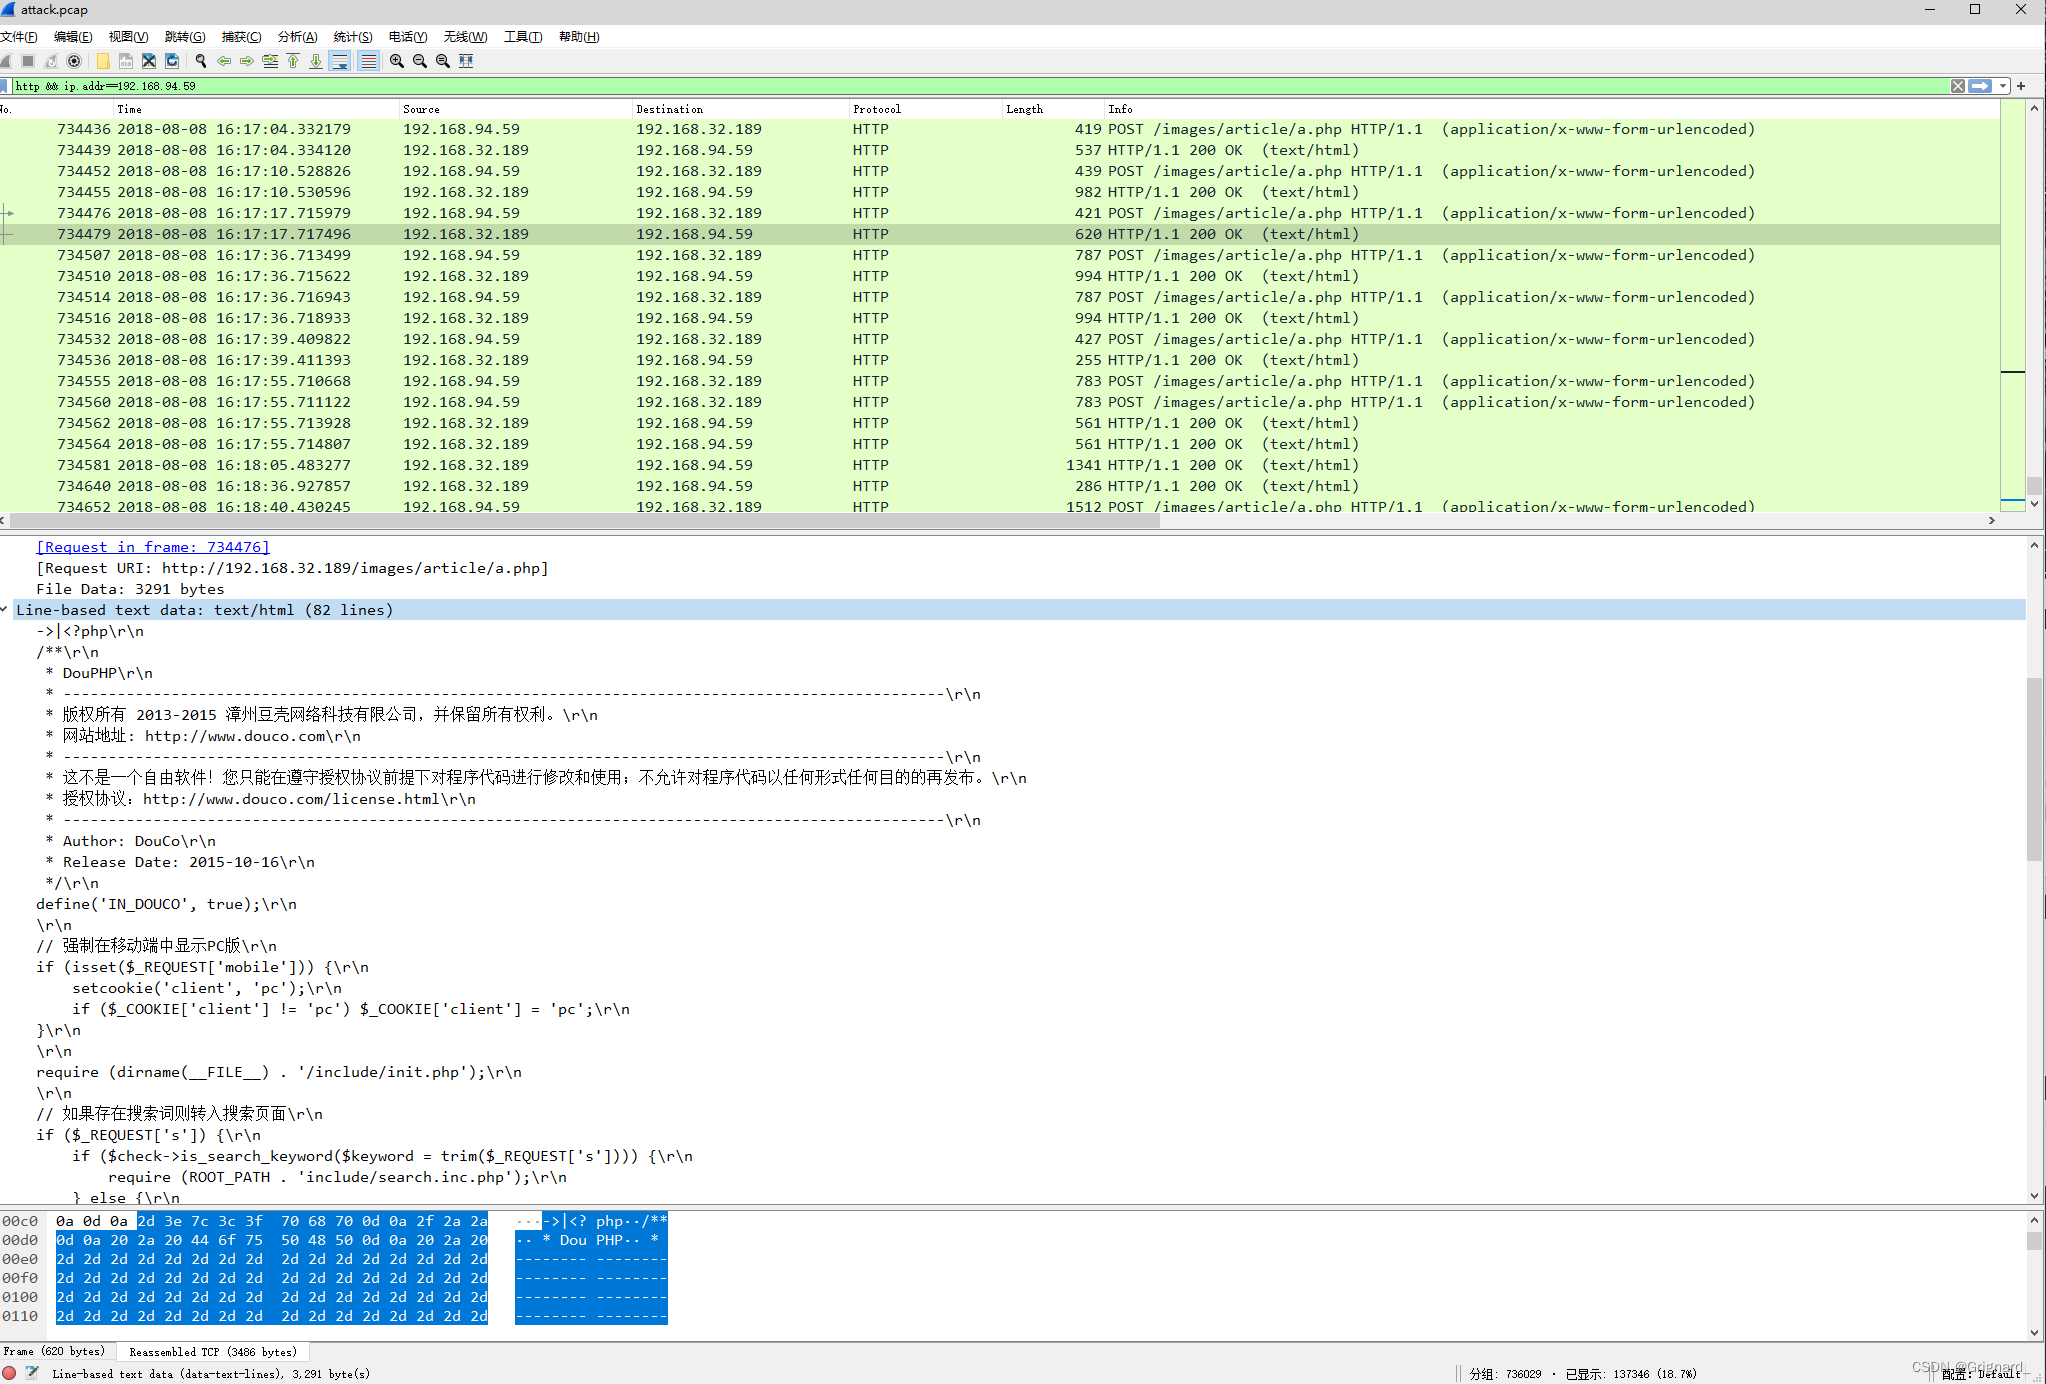The image size is (2046, 1384).
Task: Zoom in the main window text
Action: 397,61
